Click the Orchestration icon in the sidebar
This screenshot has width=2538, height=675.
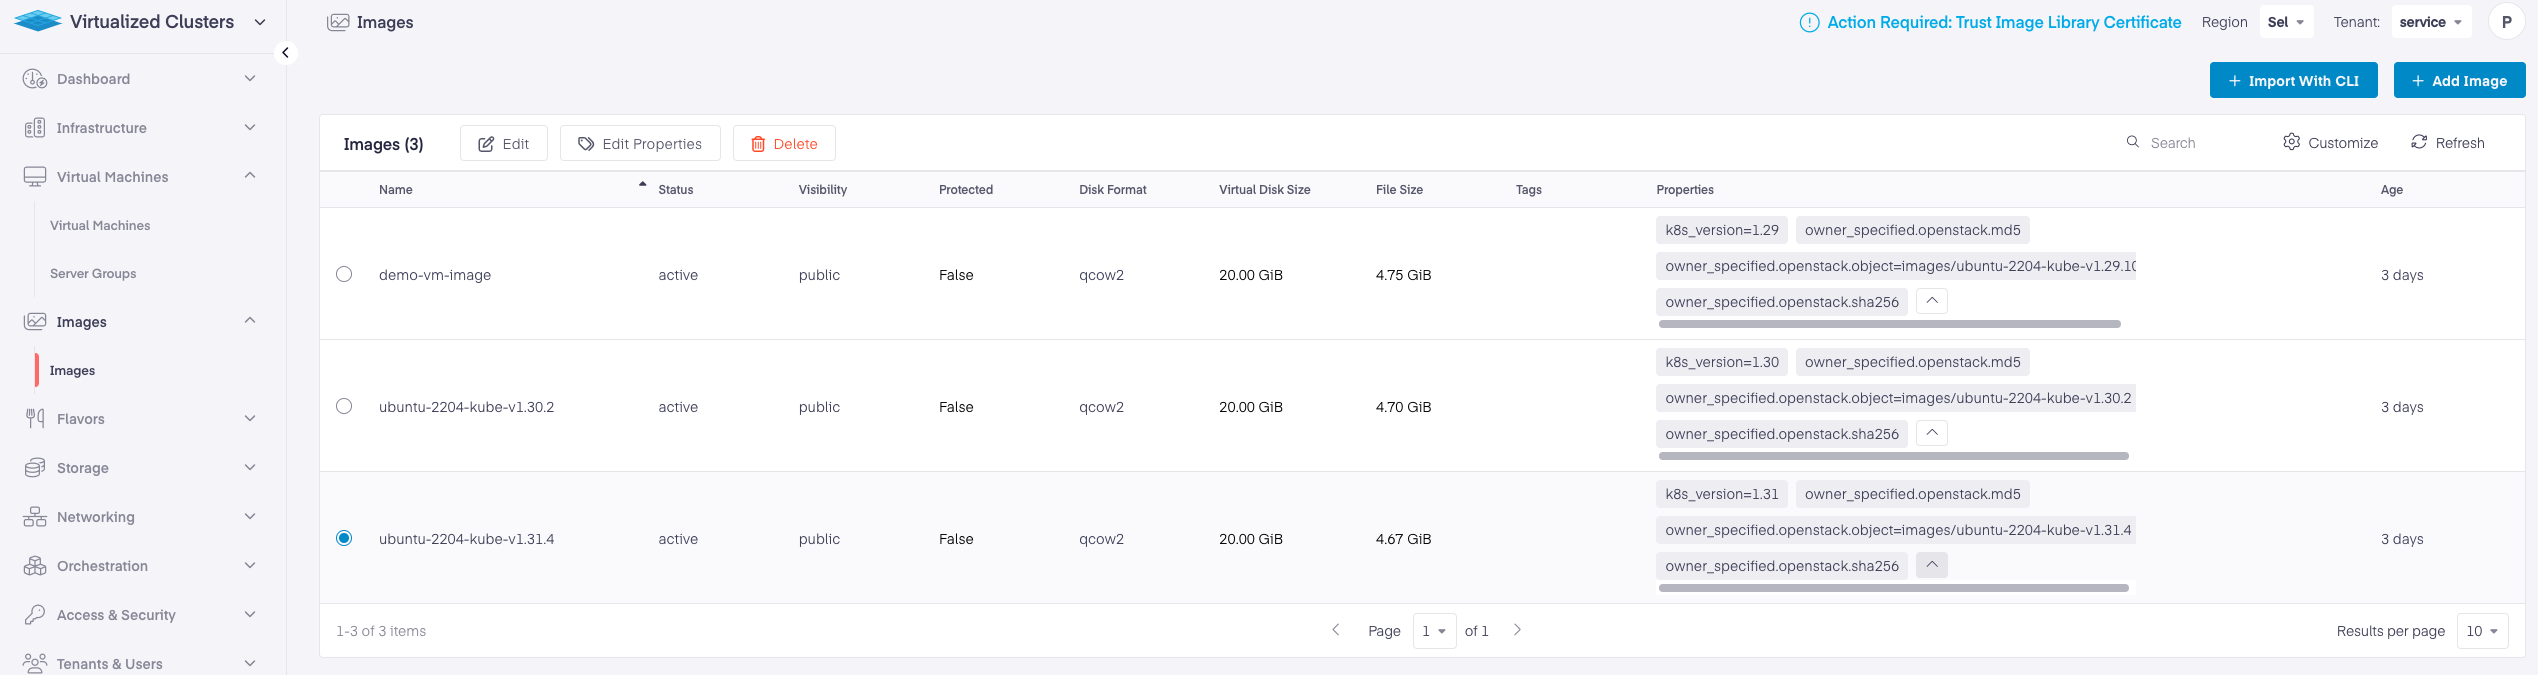click(35, 566)
